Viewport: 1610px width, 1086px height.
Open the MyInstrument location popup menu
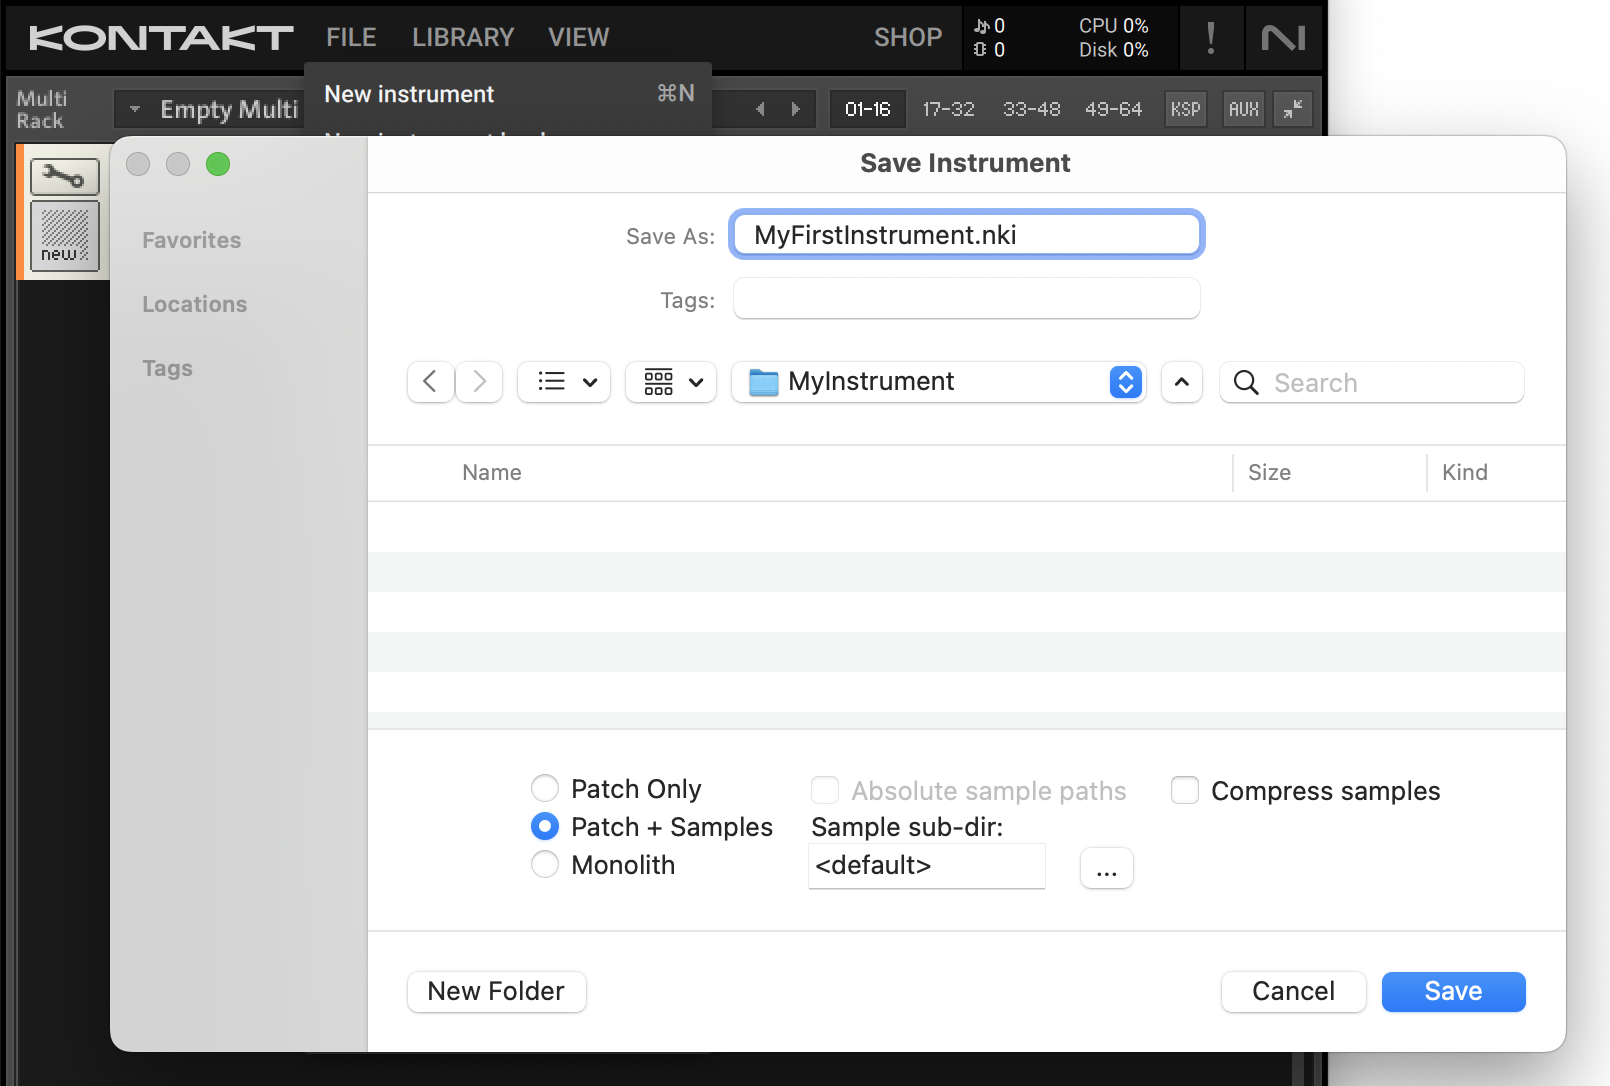click(939, 382)
